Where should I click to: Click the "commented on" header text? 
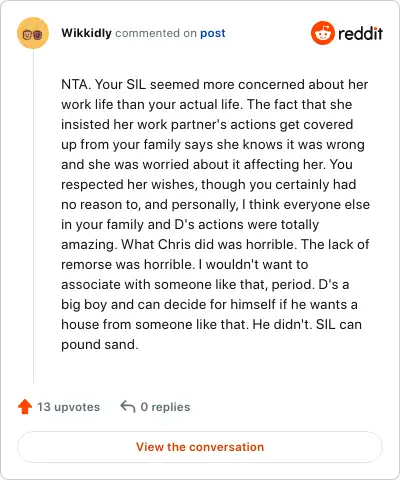tap(156, 33)
